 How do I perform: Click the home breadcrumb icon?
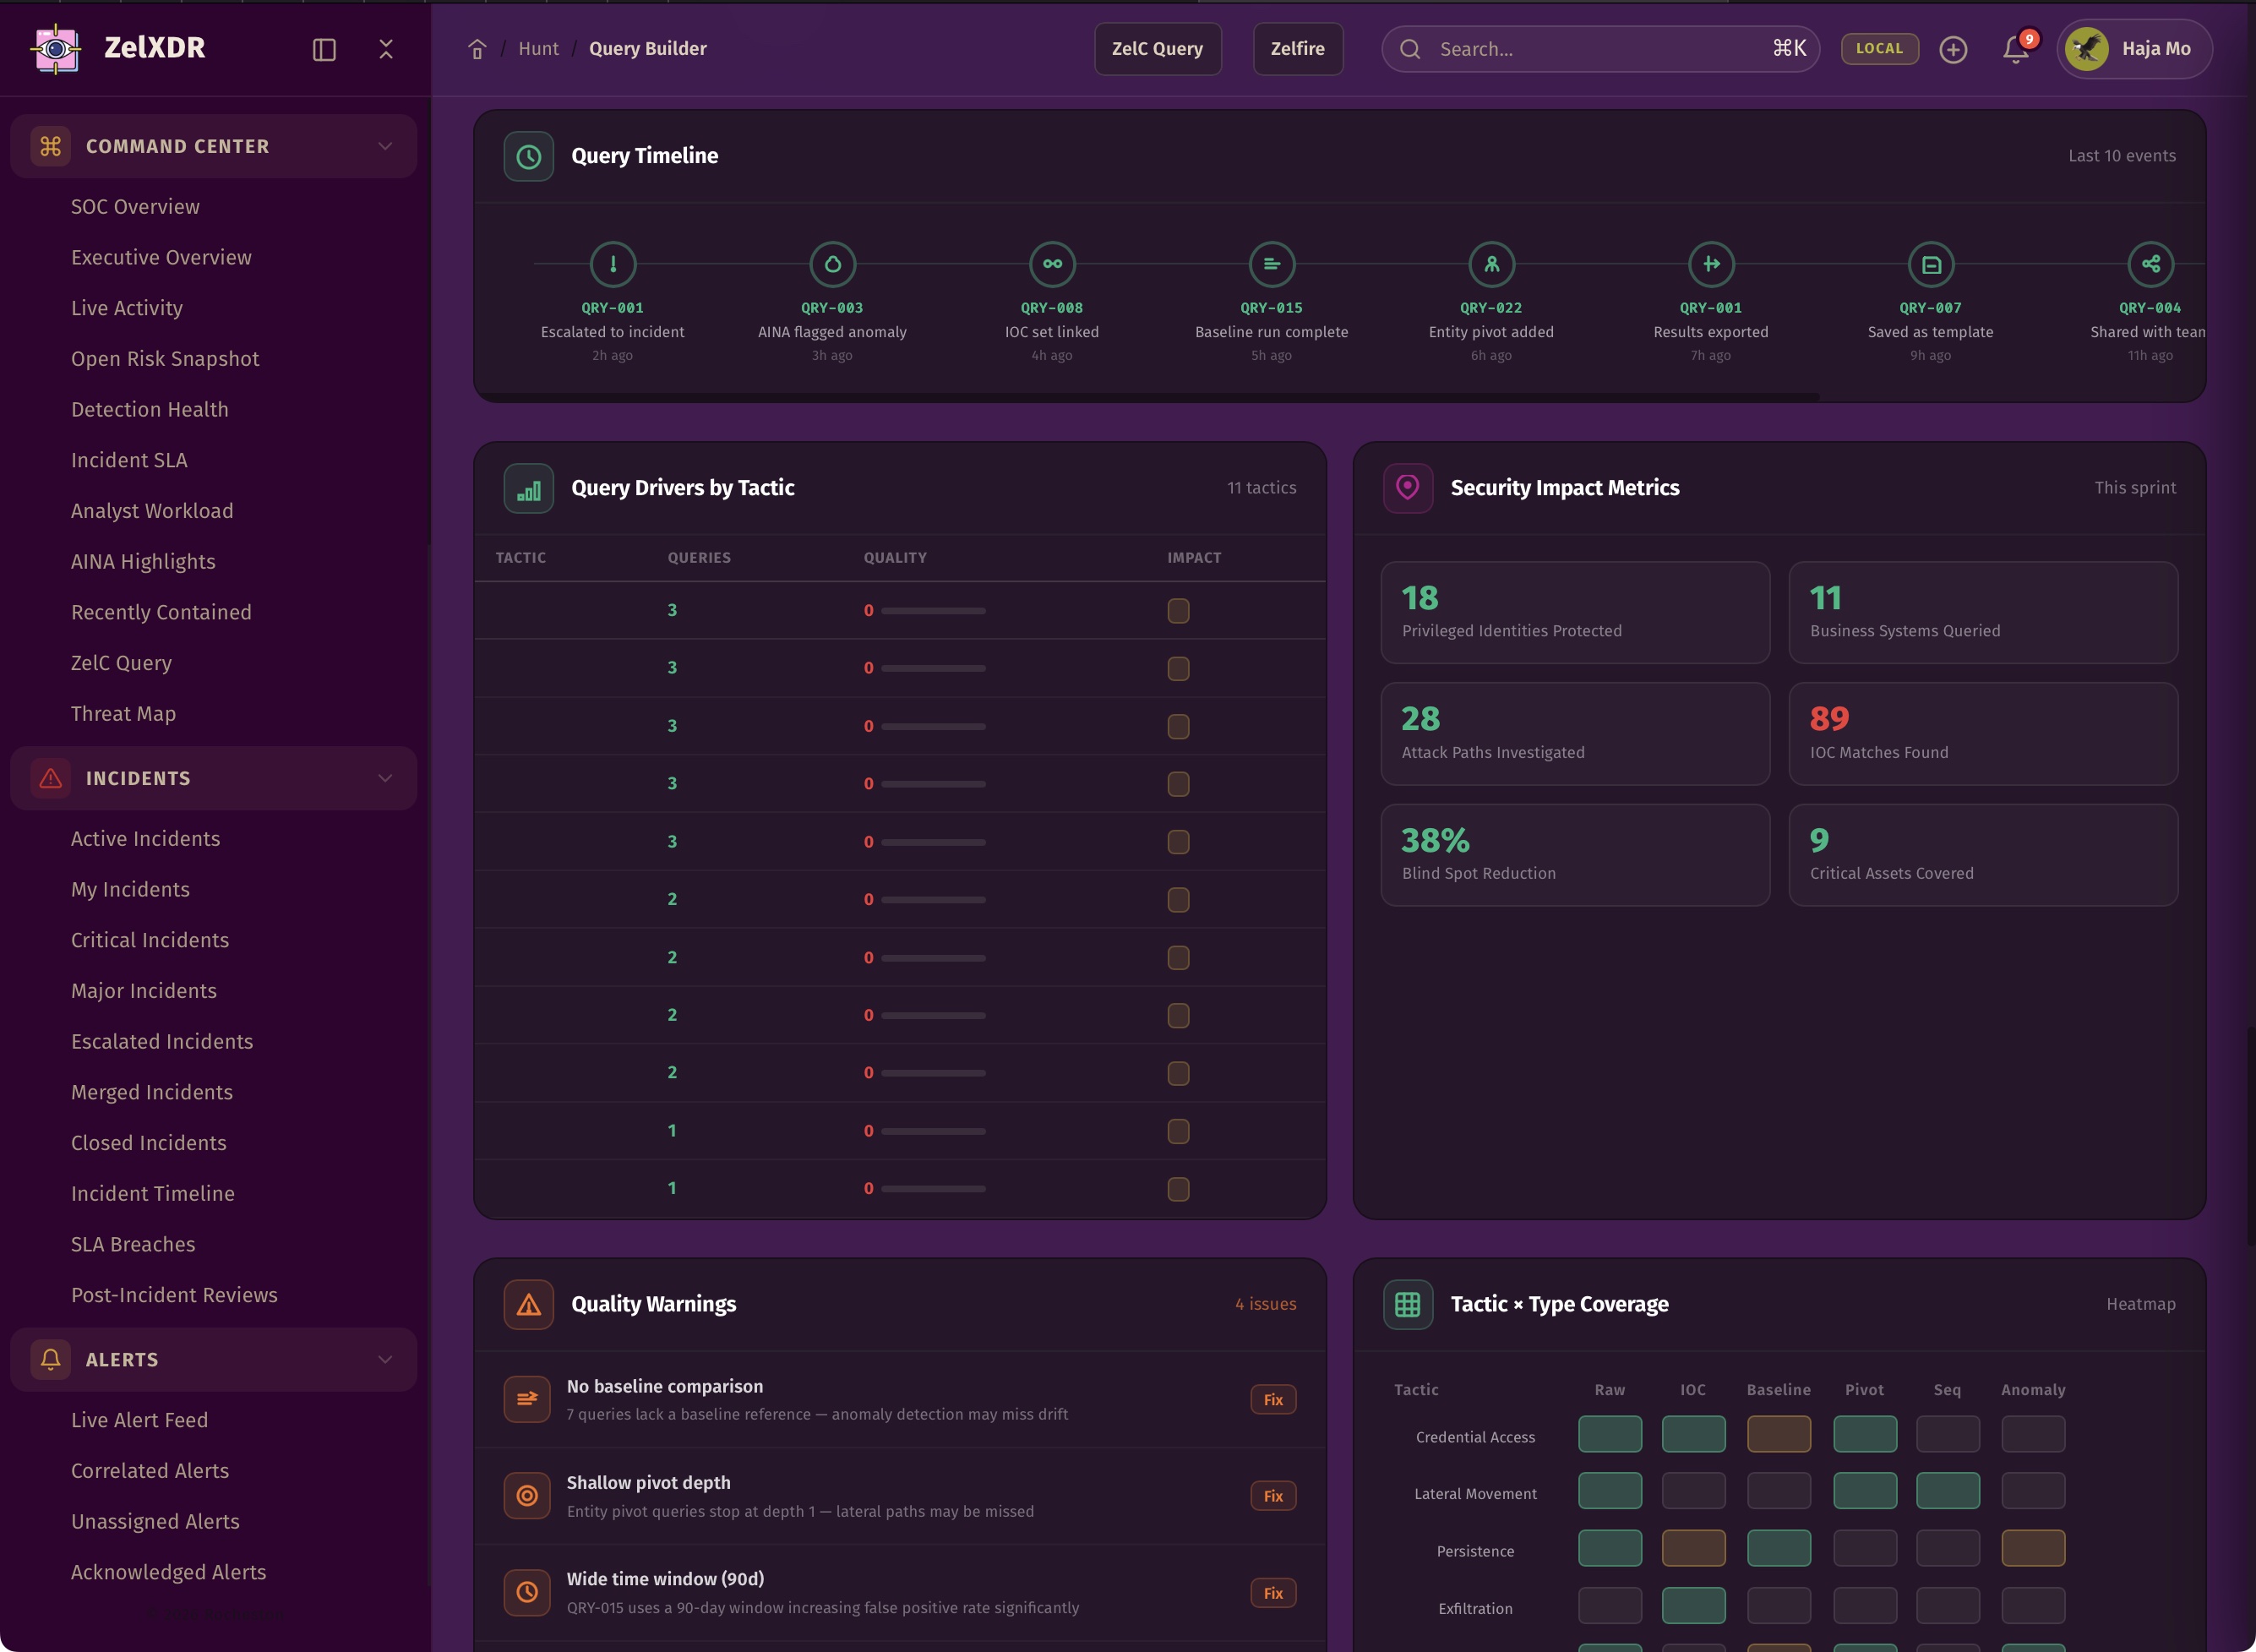click(477, 49)
